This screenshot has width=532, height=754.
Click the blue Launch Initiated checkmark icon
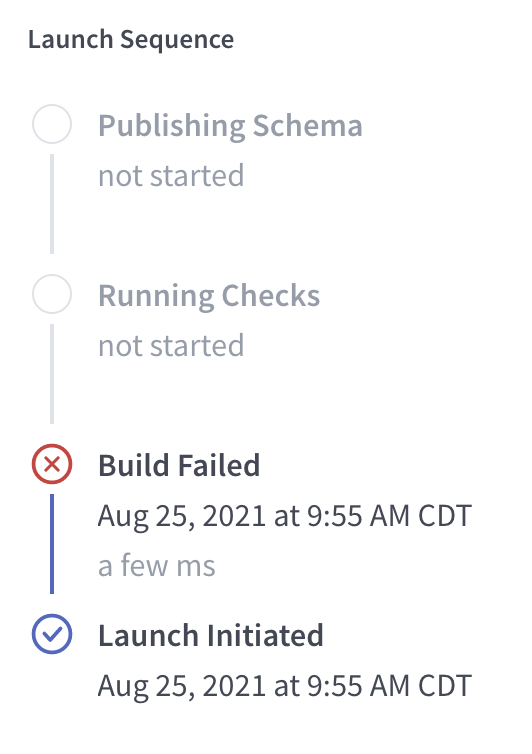(x=52, y=634)
